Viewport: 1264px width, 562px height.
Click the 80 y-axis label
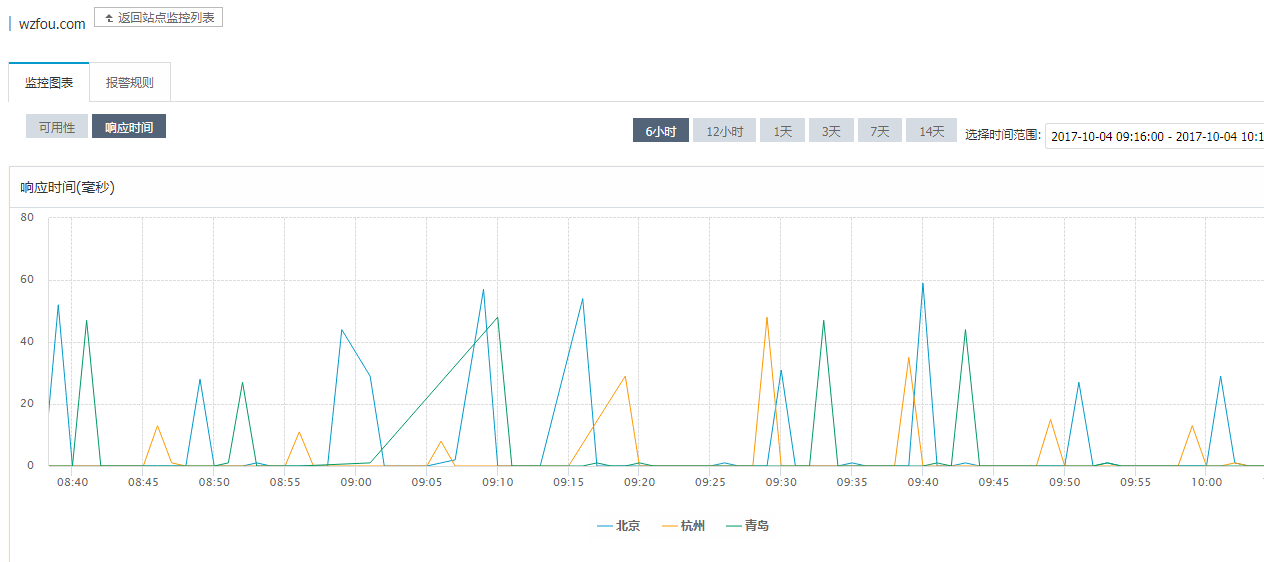pyautogui.click(x=27, y=217)
